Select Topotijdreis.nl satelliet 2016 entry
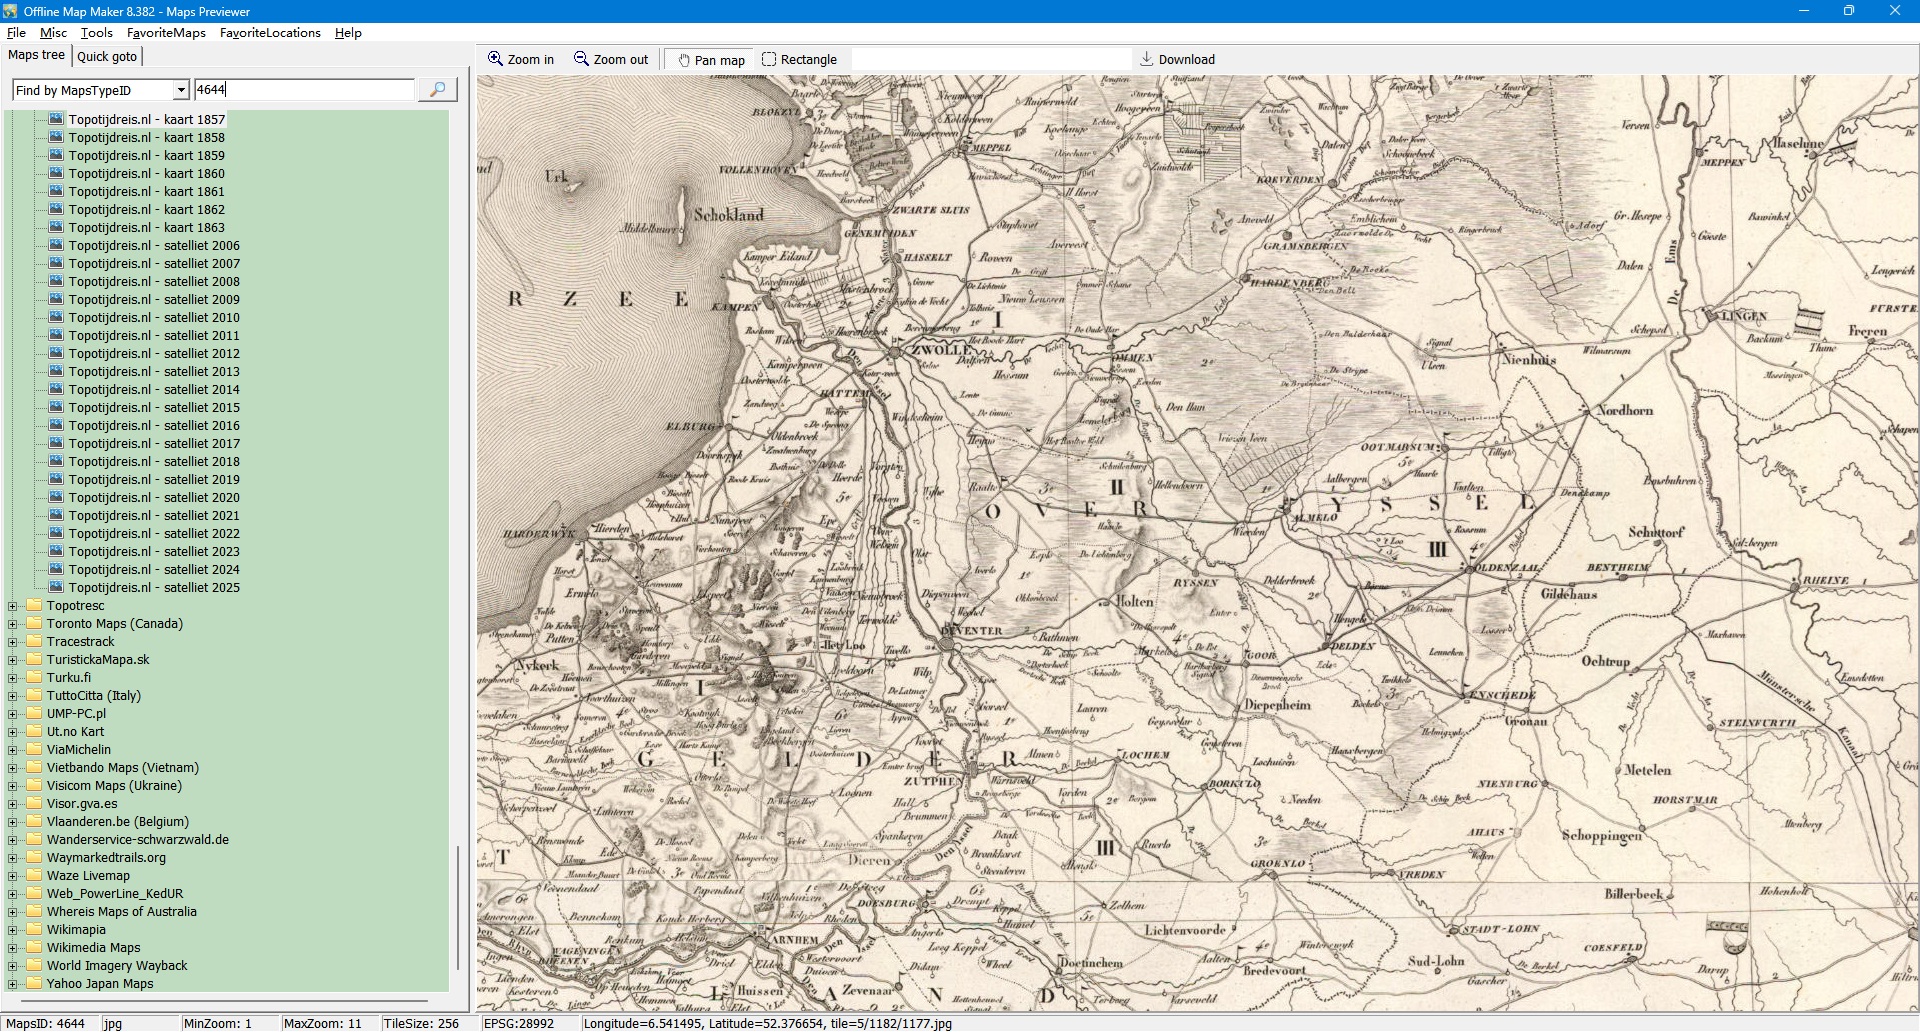1920x1032 pixels. click(154, 425)
